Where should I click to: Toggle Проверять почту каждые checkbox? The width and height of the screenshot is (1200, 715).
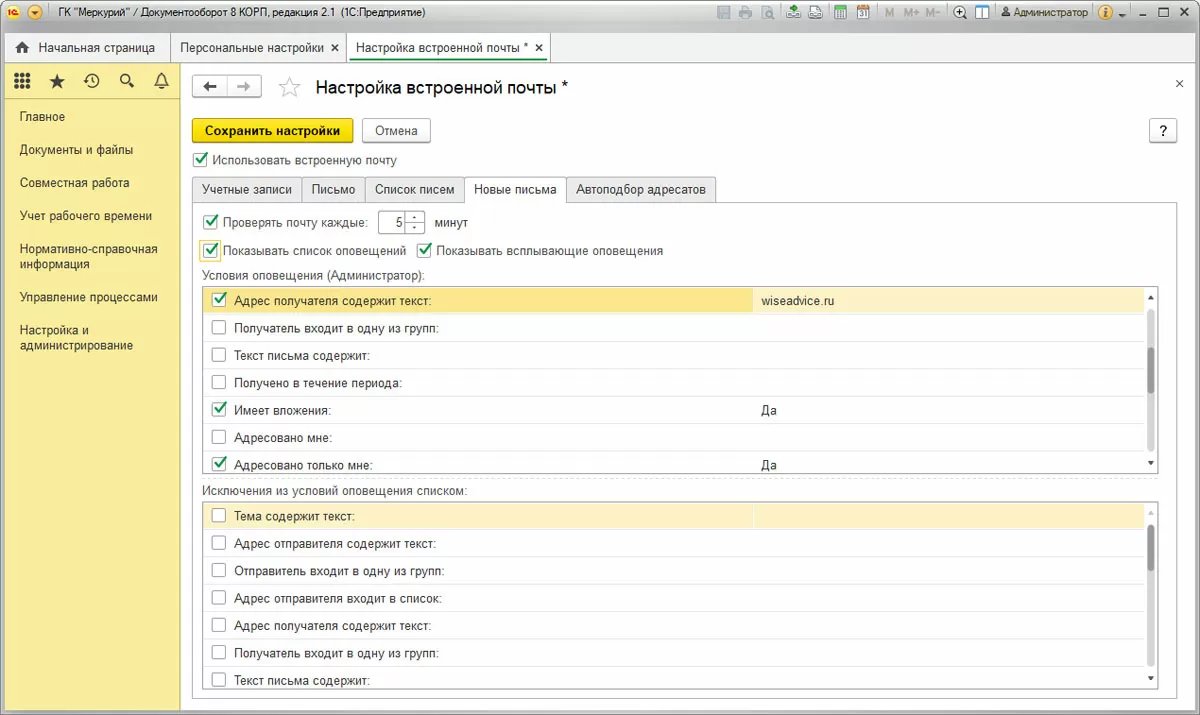[x=210, y=222]
